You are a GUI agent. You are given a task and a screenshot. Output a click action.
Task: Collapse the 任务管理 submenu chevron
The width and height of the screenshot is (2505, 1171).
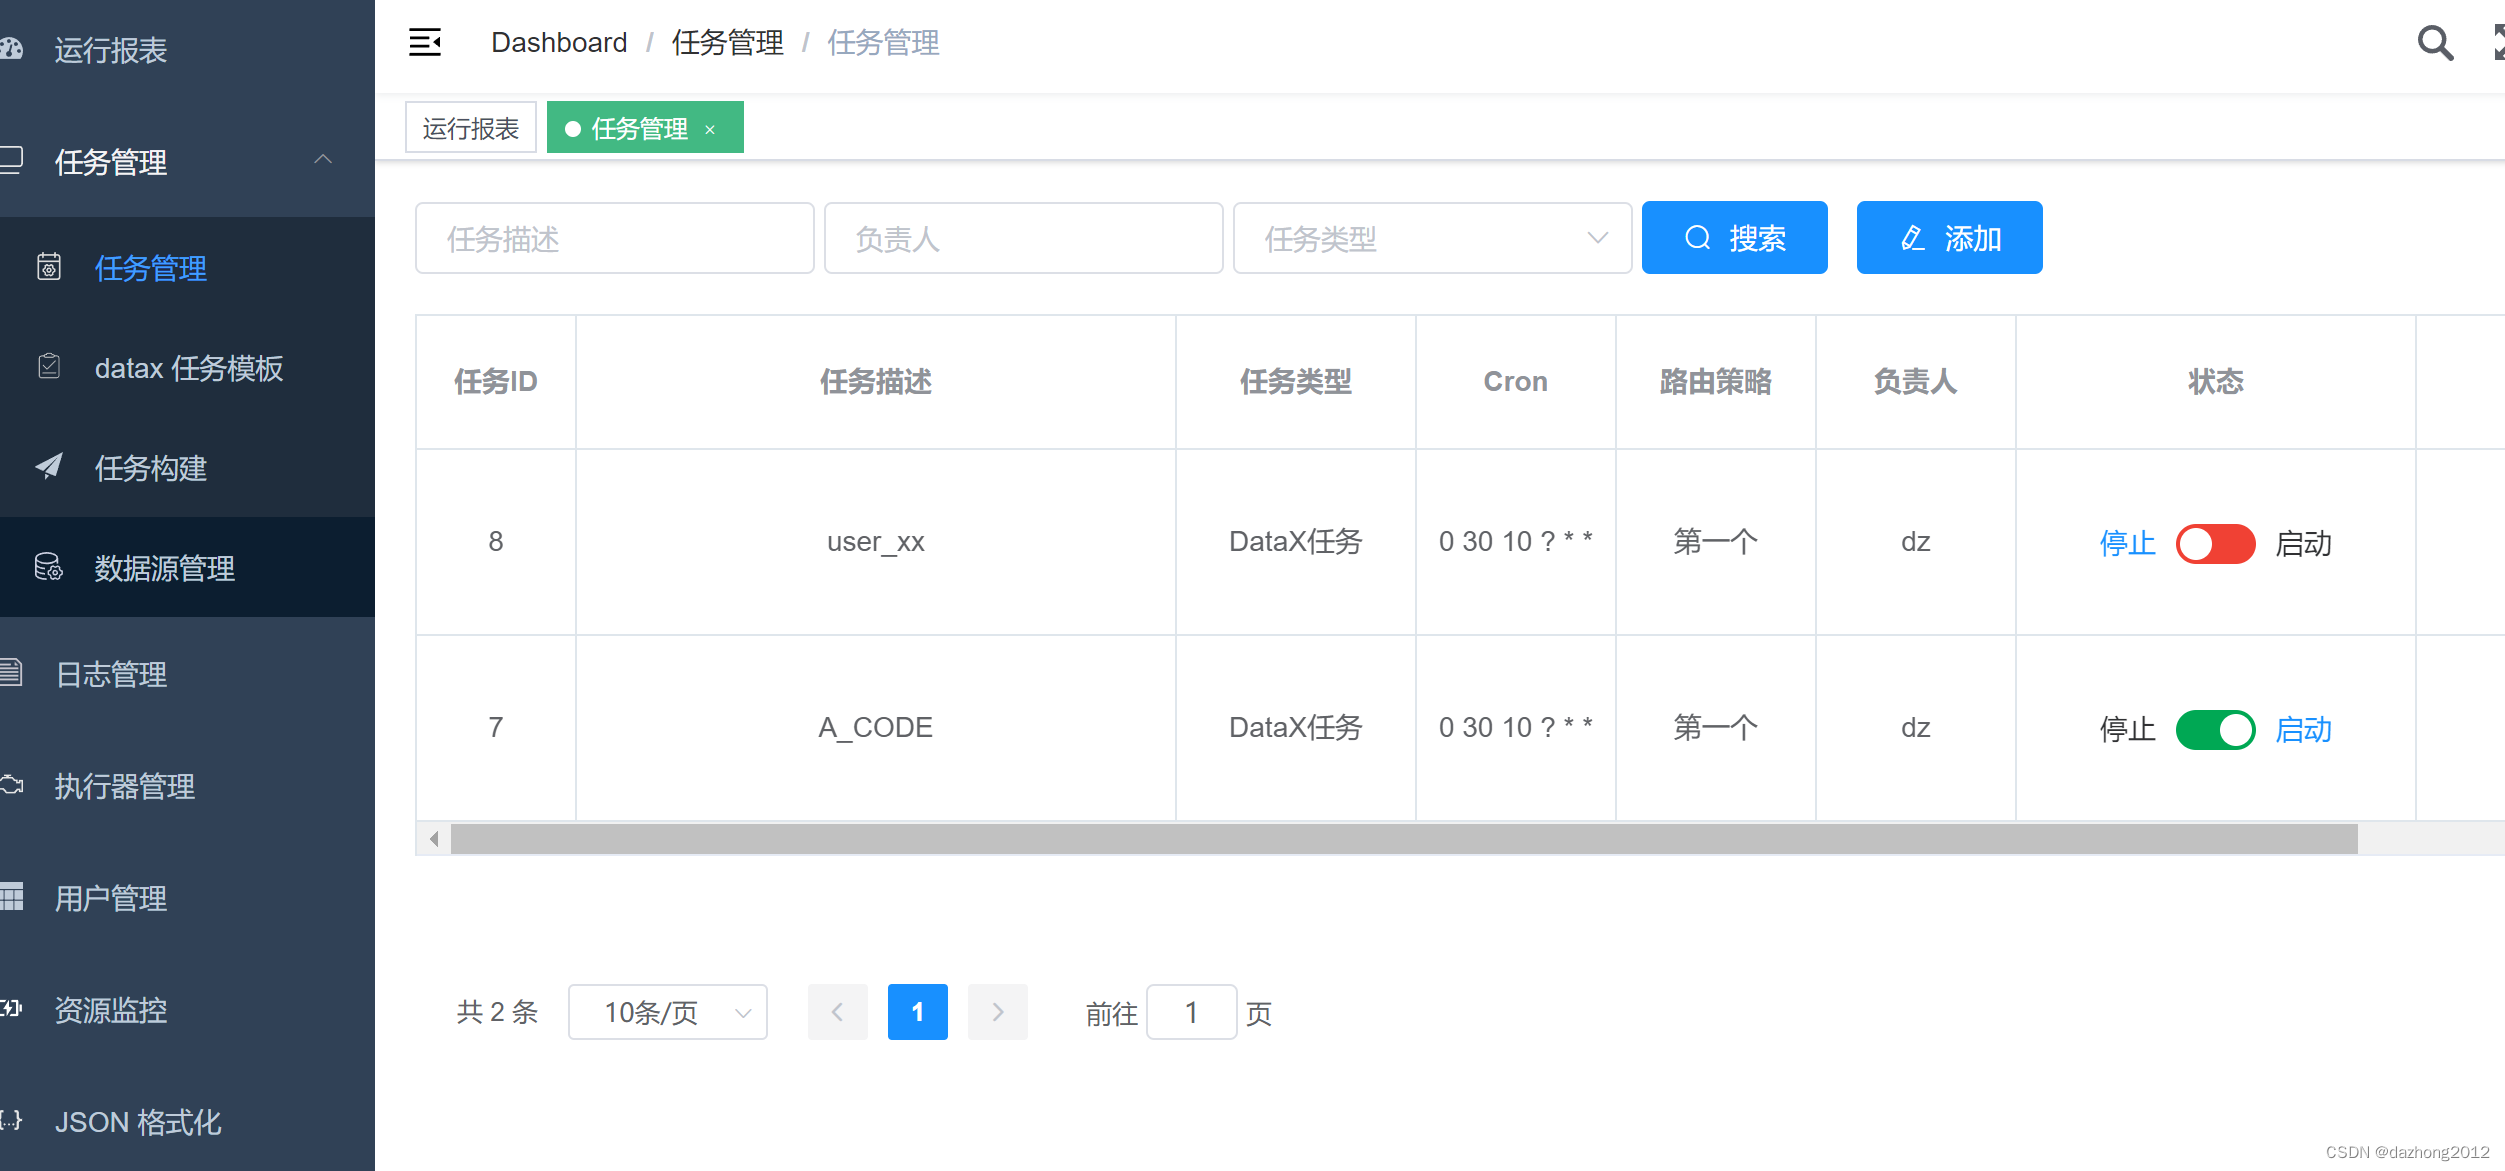[x=323, y=160]
